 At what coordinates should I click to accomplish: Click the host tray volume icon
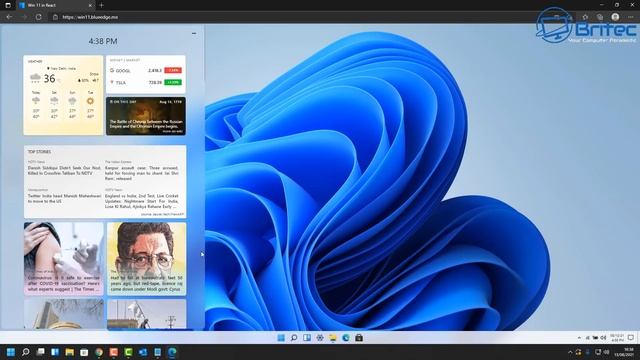607,352
